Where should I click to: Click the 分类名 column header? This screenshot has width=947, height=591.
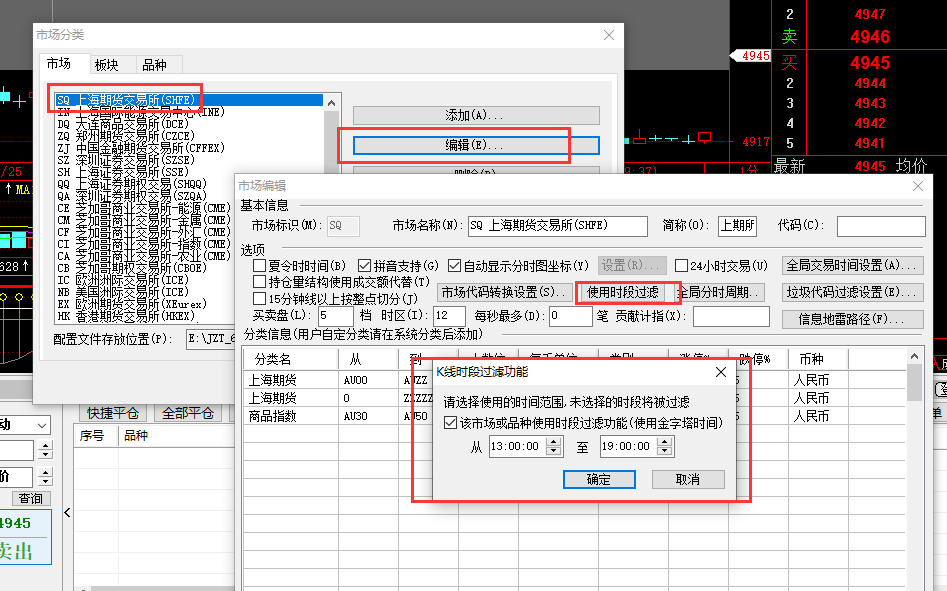291,360
